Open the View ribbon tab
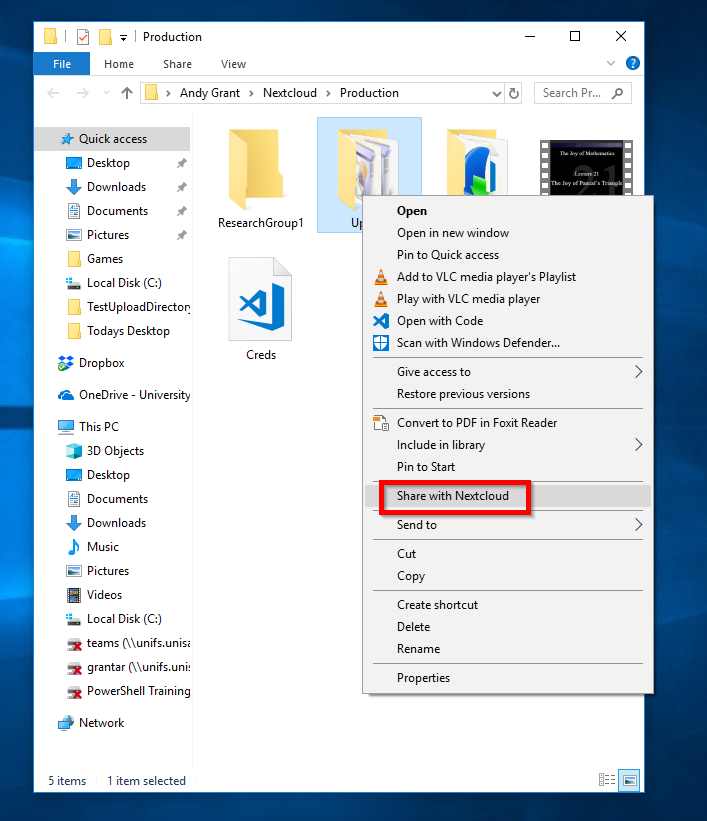707x821 pixels. click(233, 64)
